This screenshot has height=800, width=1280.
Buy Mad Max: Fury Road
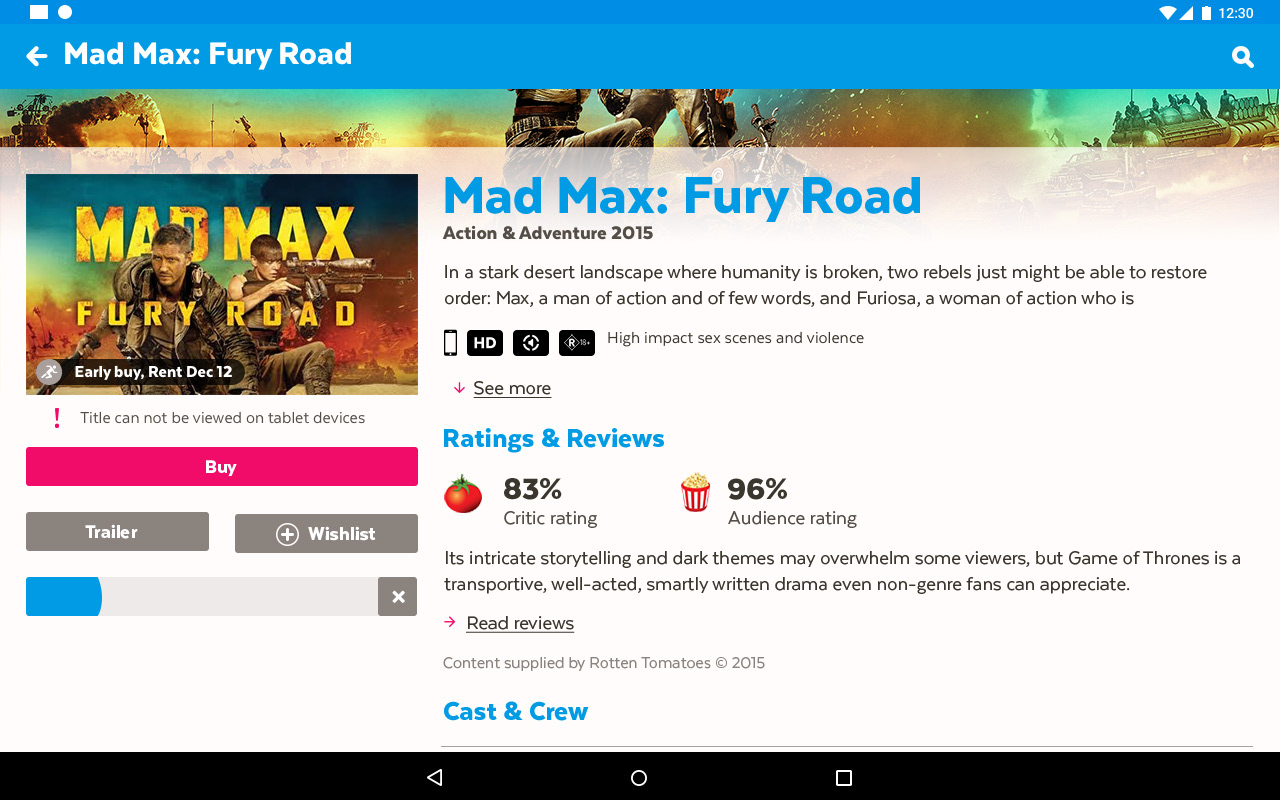point(222,467)
